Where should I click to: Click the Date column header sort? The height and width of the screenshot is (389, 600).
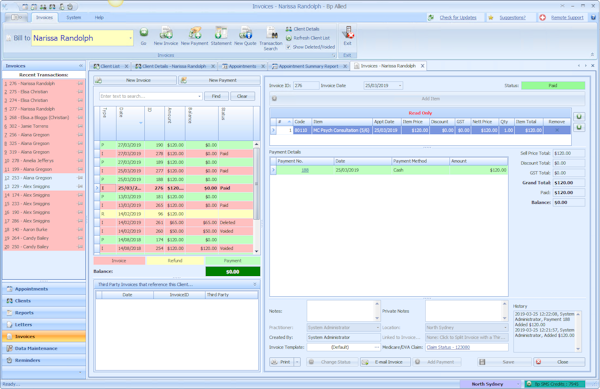(130, 123)
